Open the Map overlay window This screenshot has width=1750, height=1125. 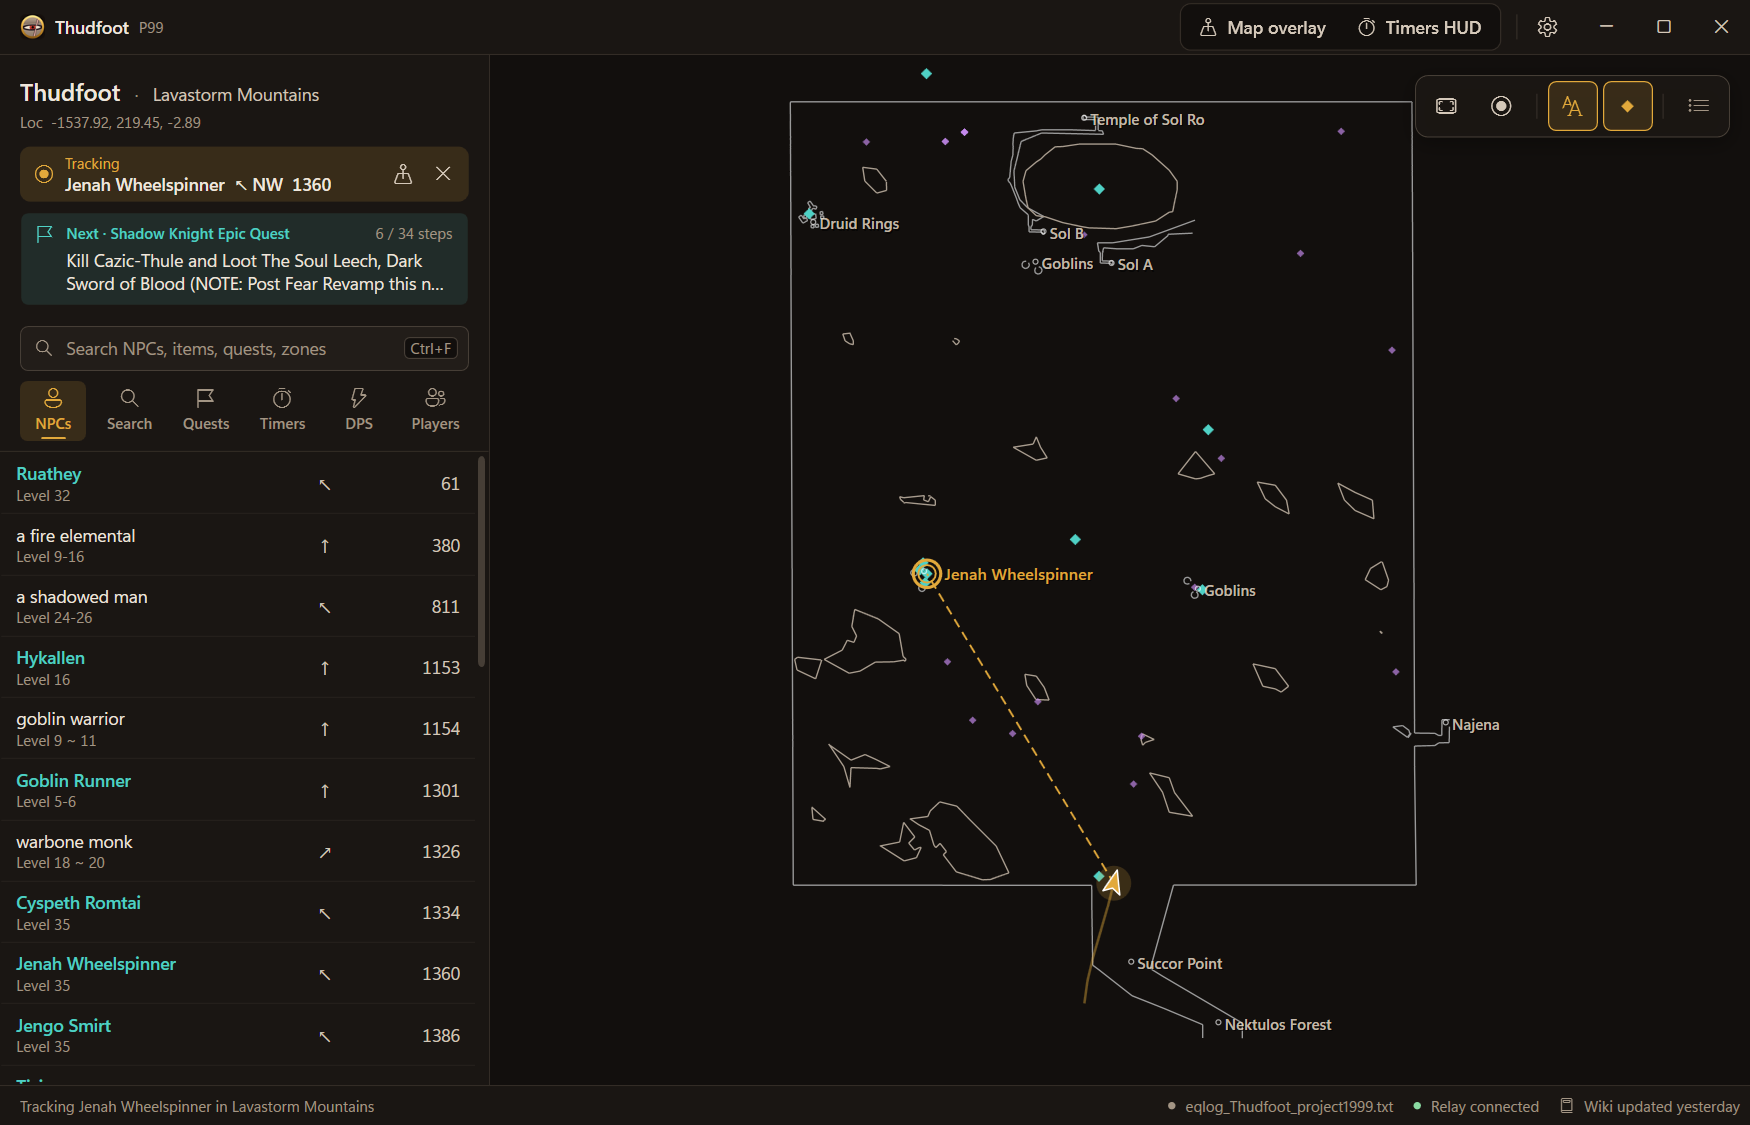(x=1263, y=28)
